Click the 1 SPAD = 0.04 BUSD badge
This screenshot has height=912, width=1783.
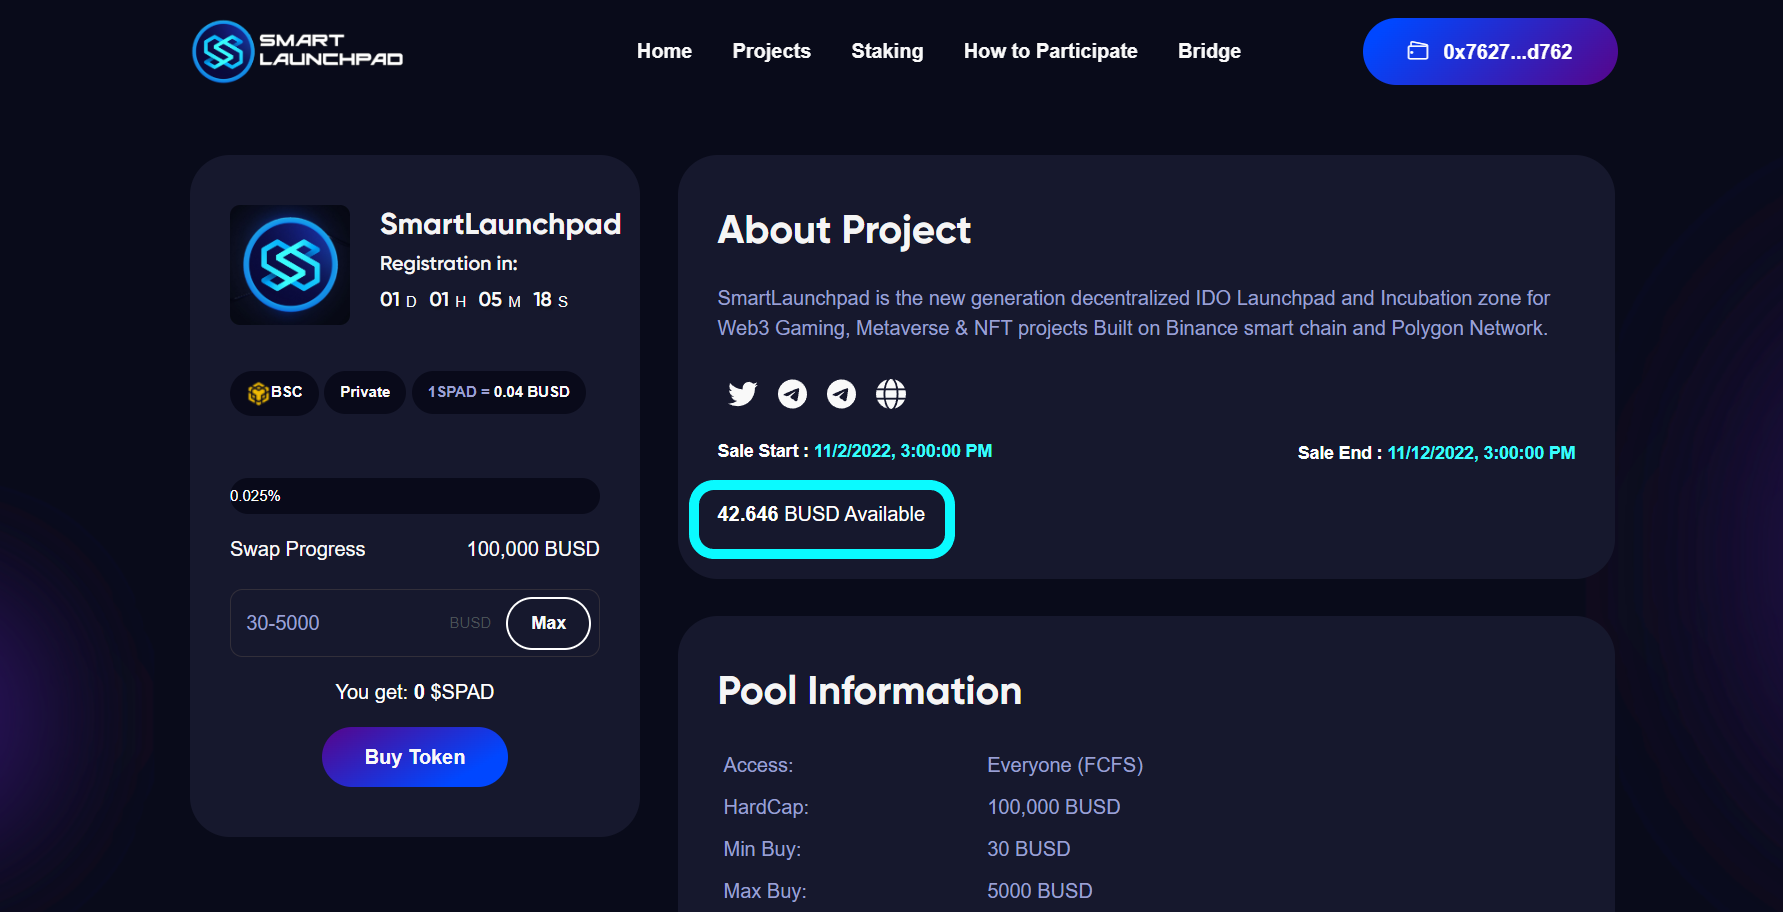[499, 392]
